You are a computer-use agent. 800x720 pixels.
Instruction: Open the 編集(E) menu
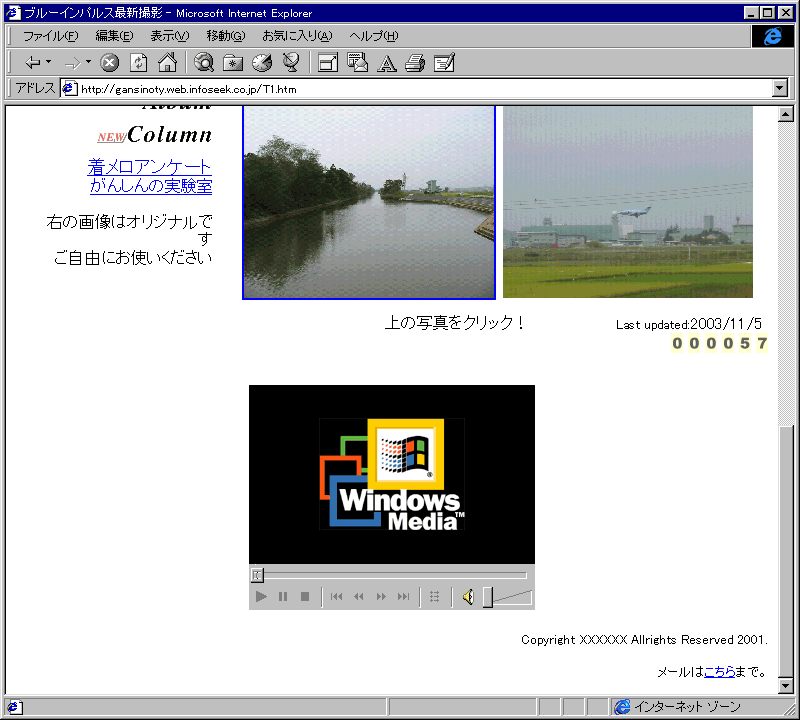coord(114,36)
